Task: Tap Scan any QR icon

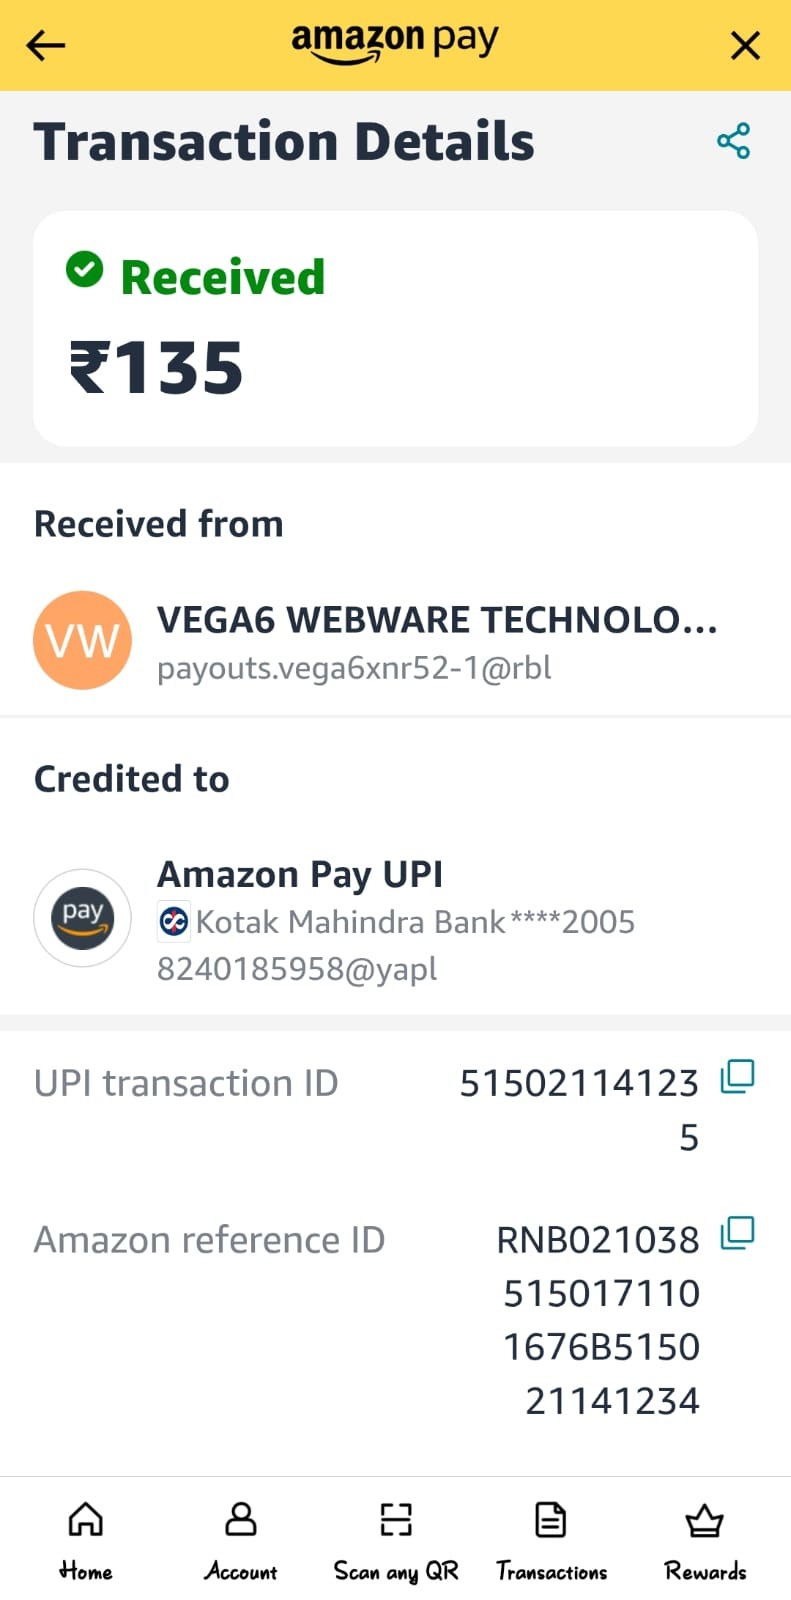Action: coord(396,1542)
